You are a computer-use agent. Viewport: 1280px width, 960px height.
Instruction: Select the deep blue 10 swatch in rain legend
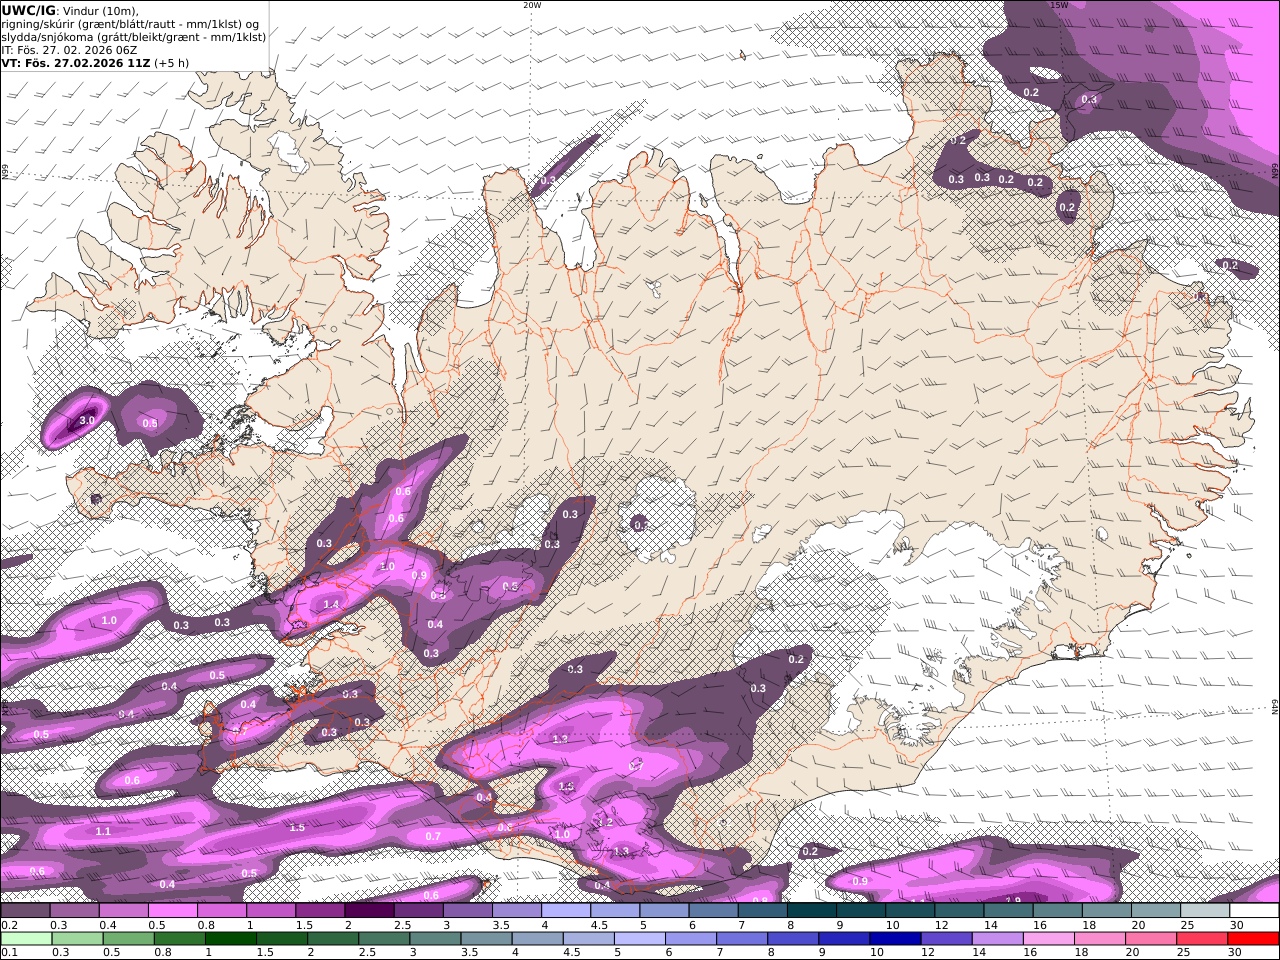(x=894, y=938)
